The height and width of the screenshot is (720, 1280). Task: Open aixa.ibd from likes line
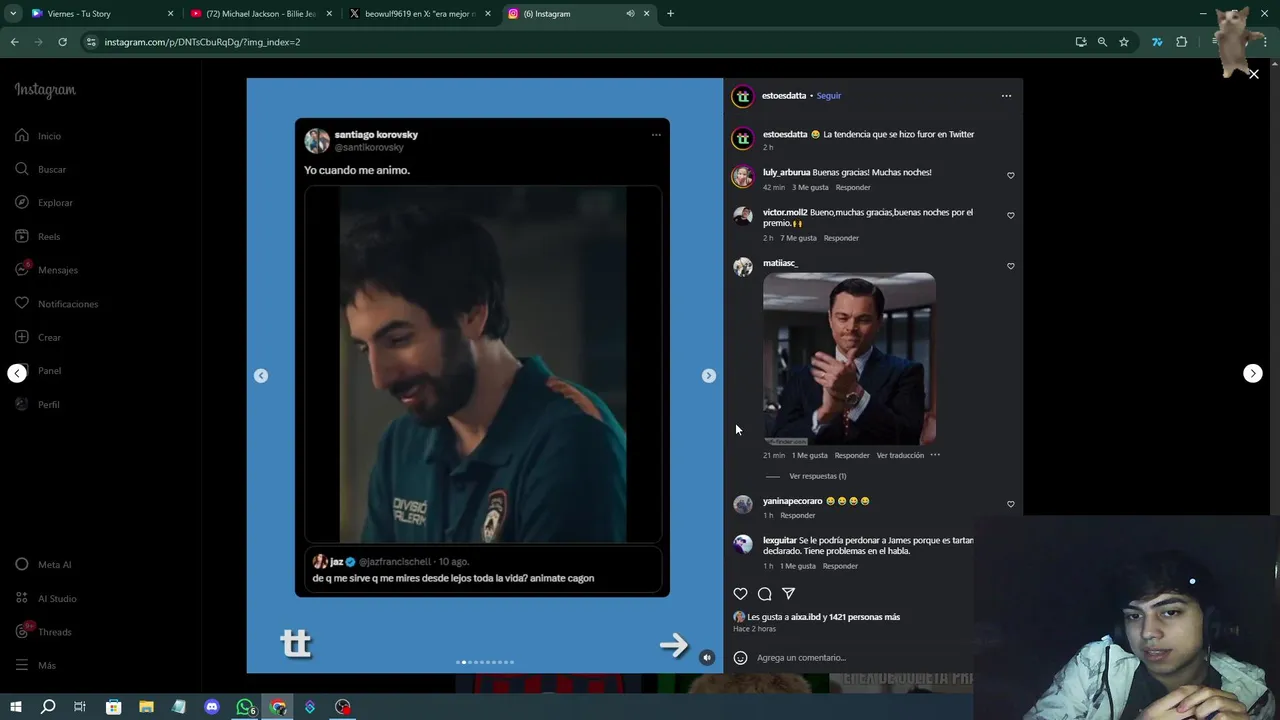[x=805, y=617]
